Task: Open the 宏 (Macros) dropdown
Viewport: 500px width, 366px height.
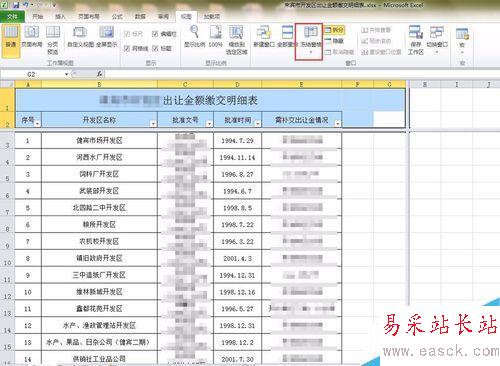Action: 462,40
